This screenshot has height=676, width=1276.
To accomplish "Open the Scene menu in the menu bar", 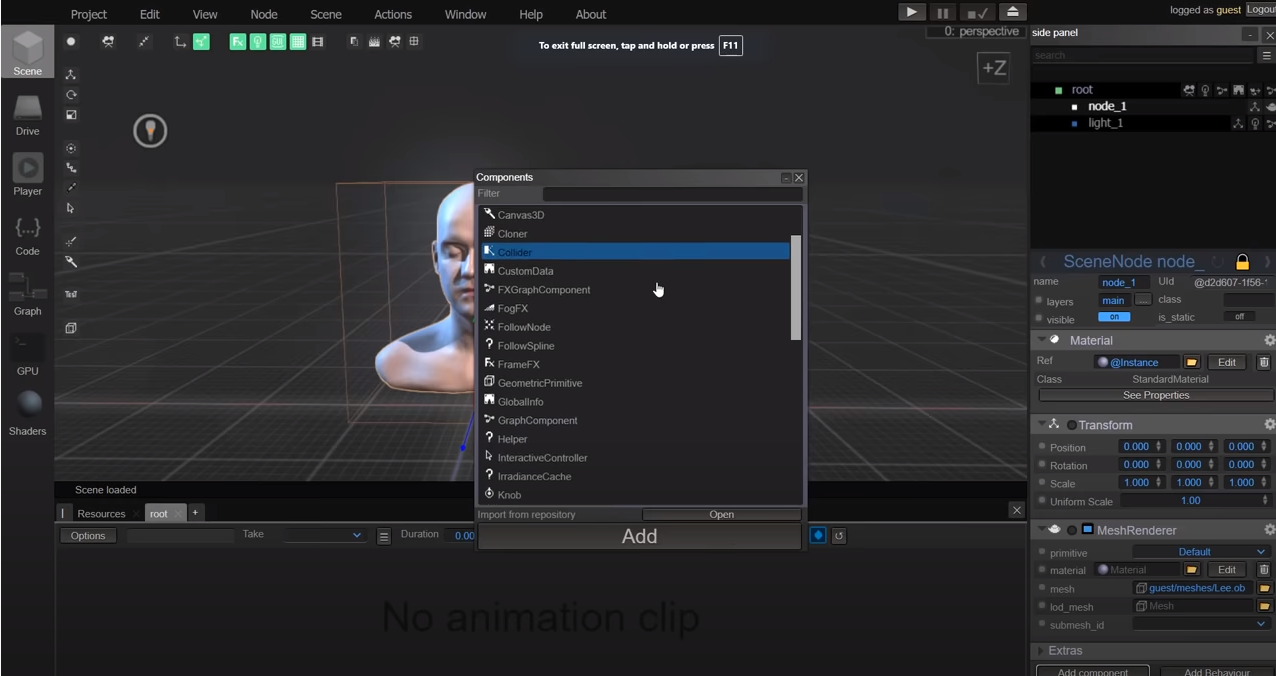I will (x=325, y=14).
